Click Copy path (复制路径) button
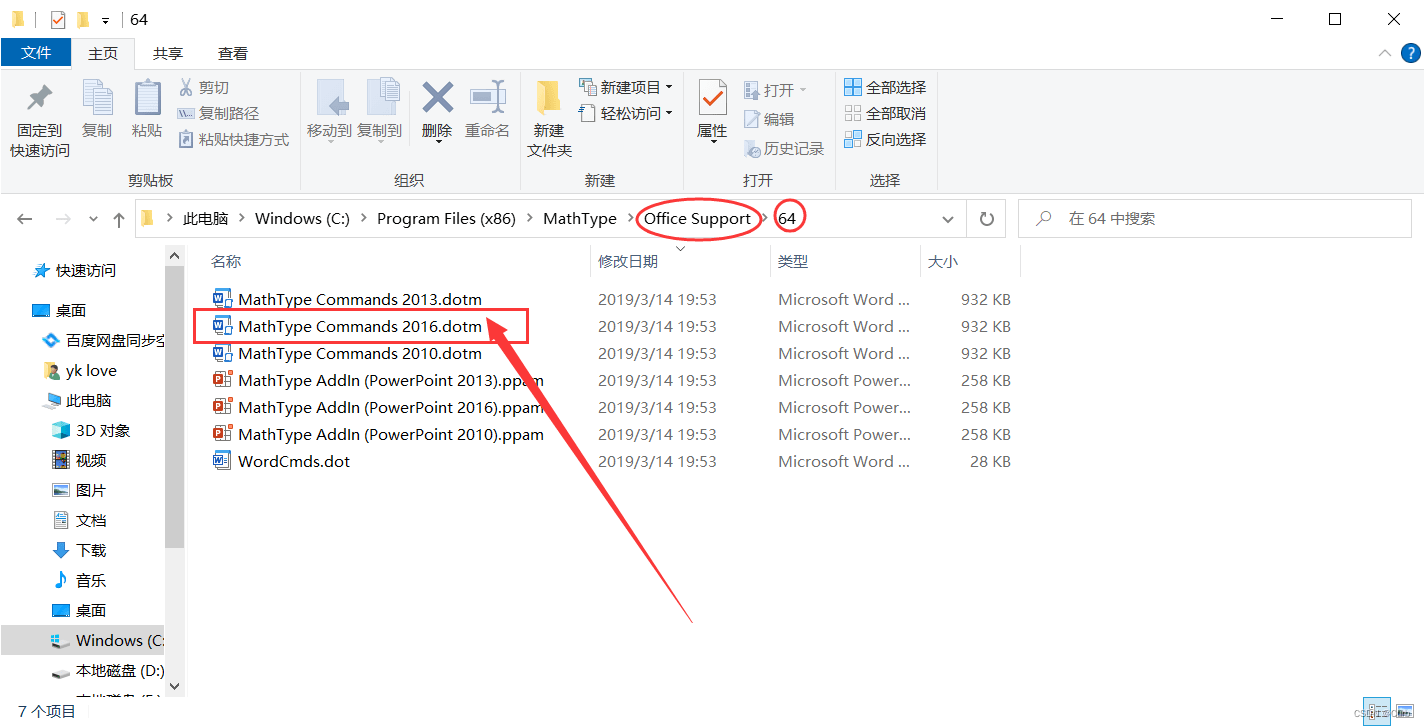 click(x=218, y=113)
